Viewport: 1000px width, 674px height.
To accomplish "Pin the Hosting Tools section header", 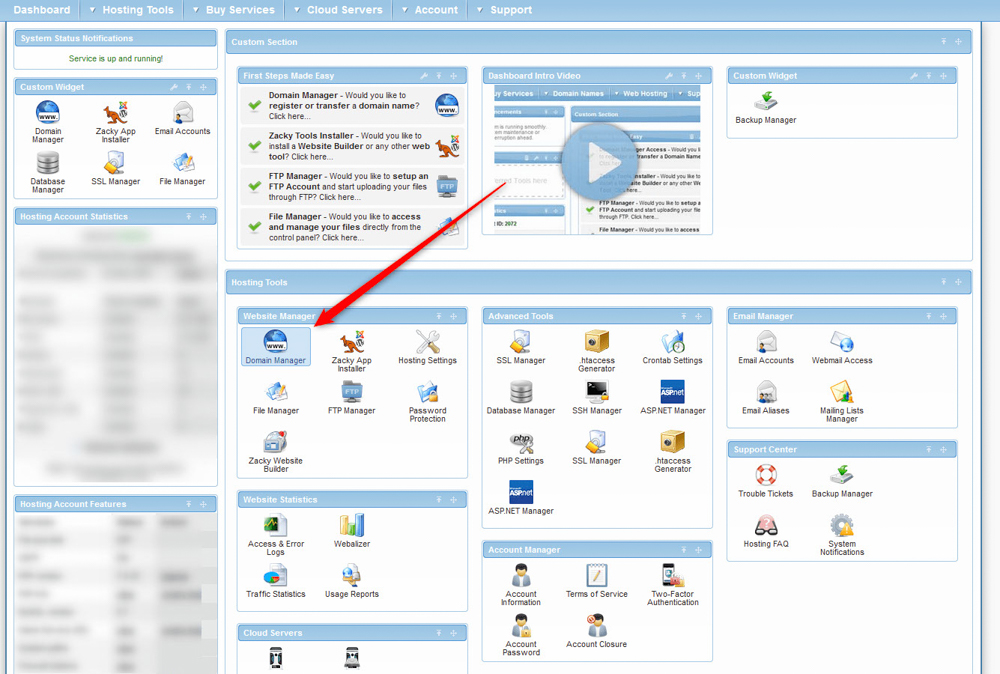I will 944,281.
